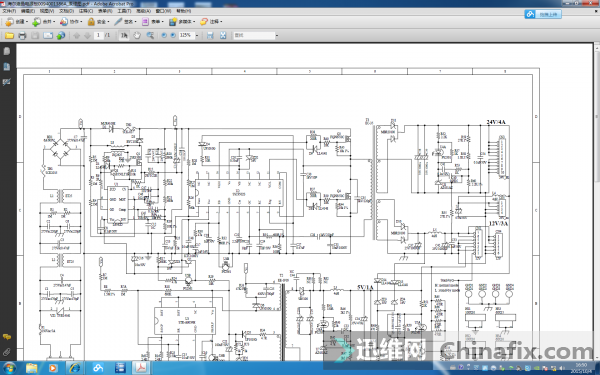Choose the text Select tool

point(124,36)
